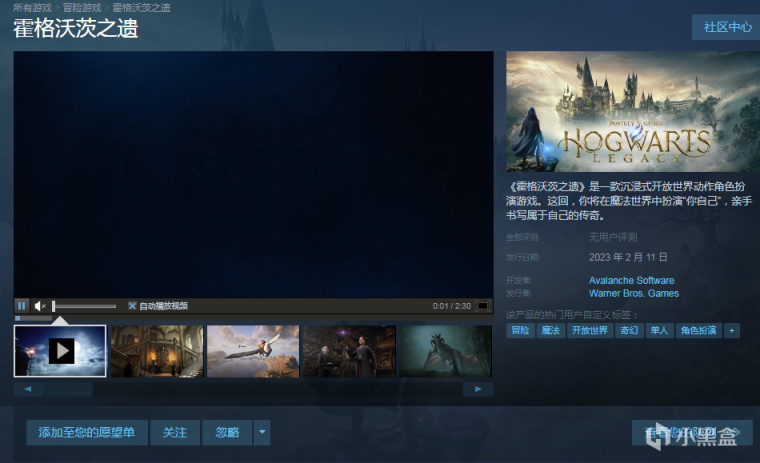The image size is (760, 463).
Task: Adjust the video volume slider
Action: click(x=84, y=306)
